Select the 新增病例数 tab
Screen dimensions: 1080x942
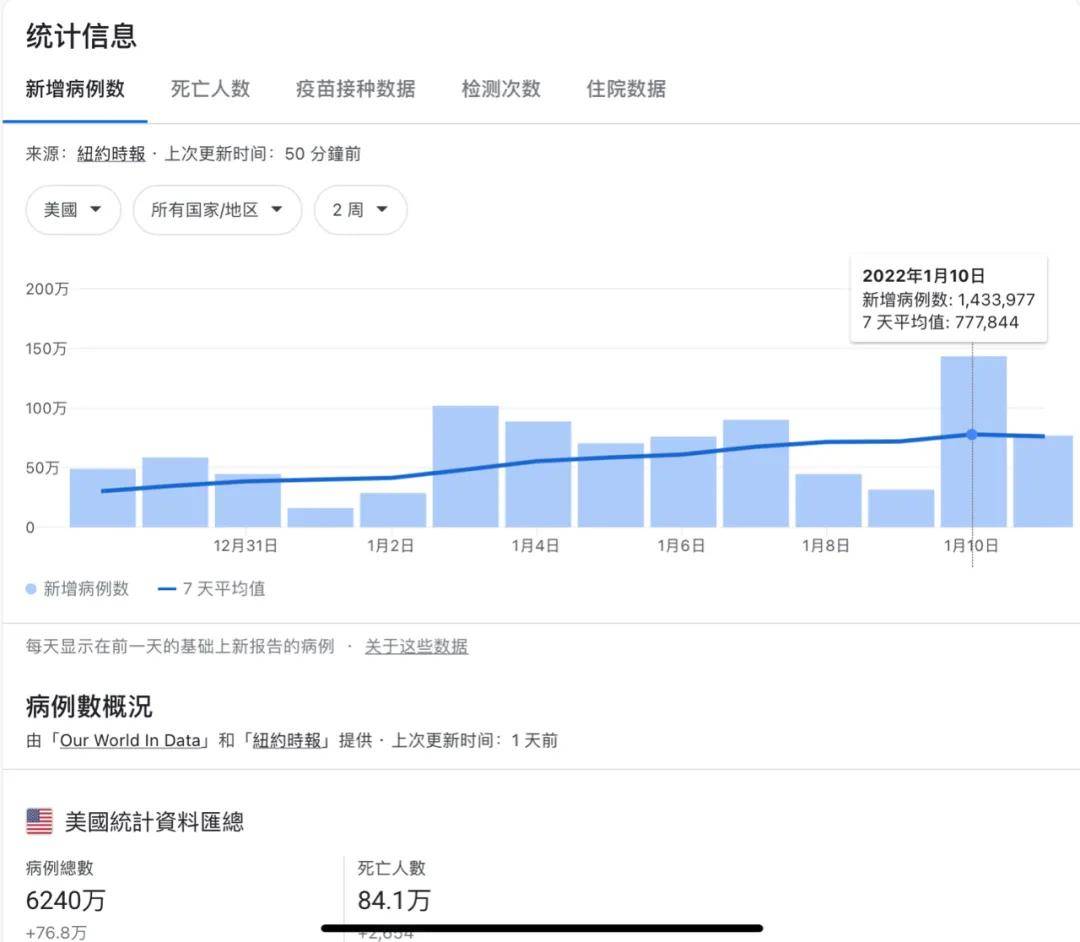[x=75, y=89]
